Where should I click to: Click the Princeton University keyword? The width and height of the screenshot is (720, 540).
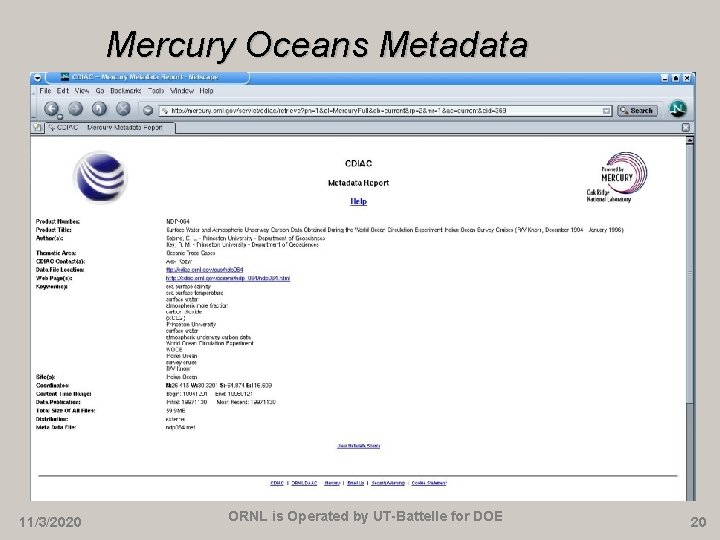point(191,324)
